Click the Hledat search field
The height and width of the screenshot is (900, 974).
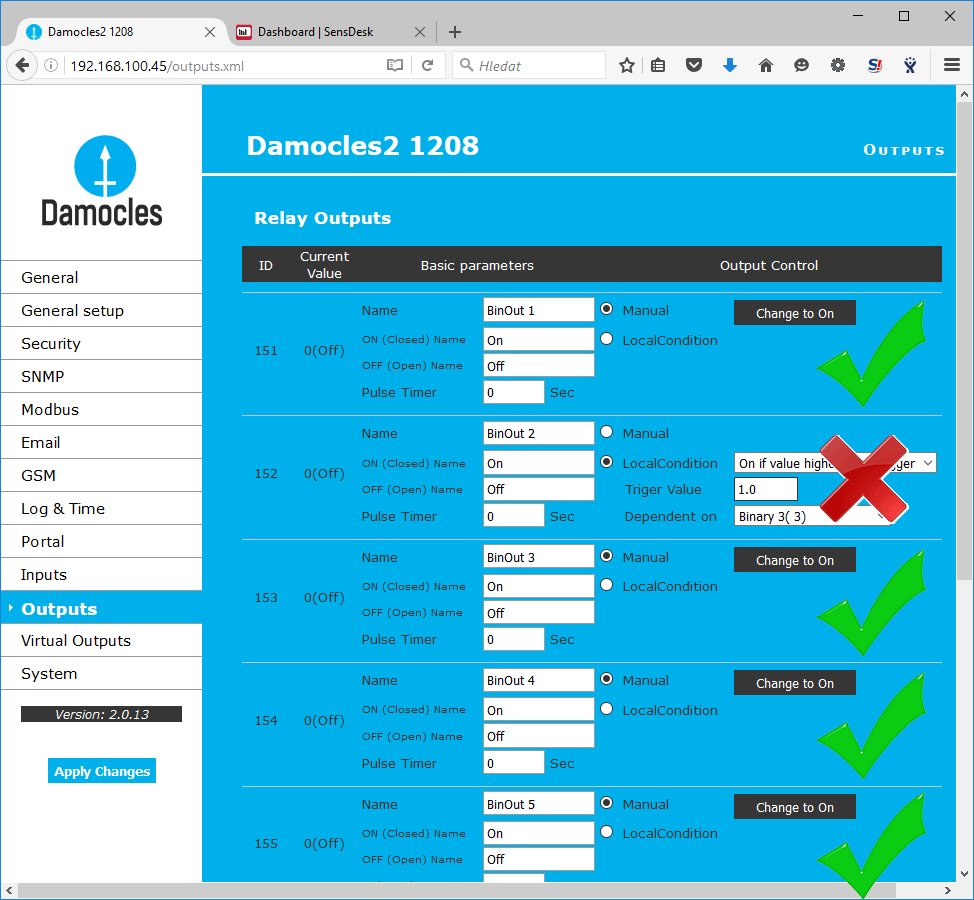click(529, 65)
